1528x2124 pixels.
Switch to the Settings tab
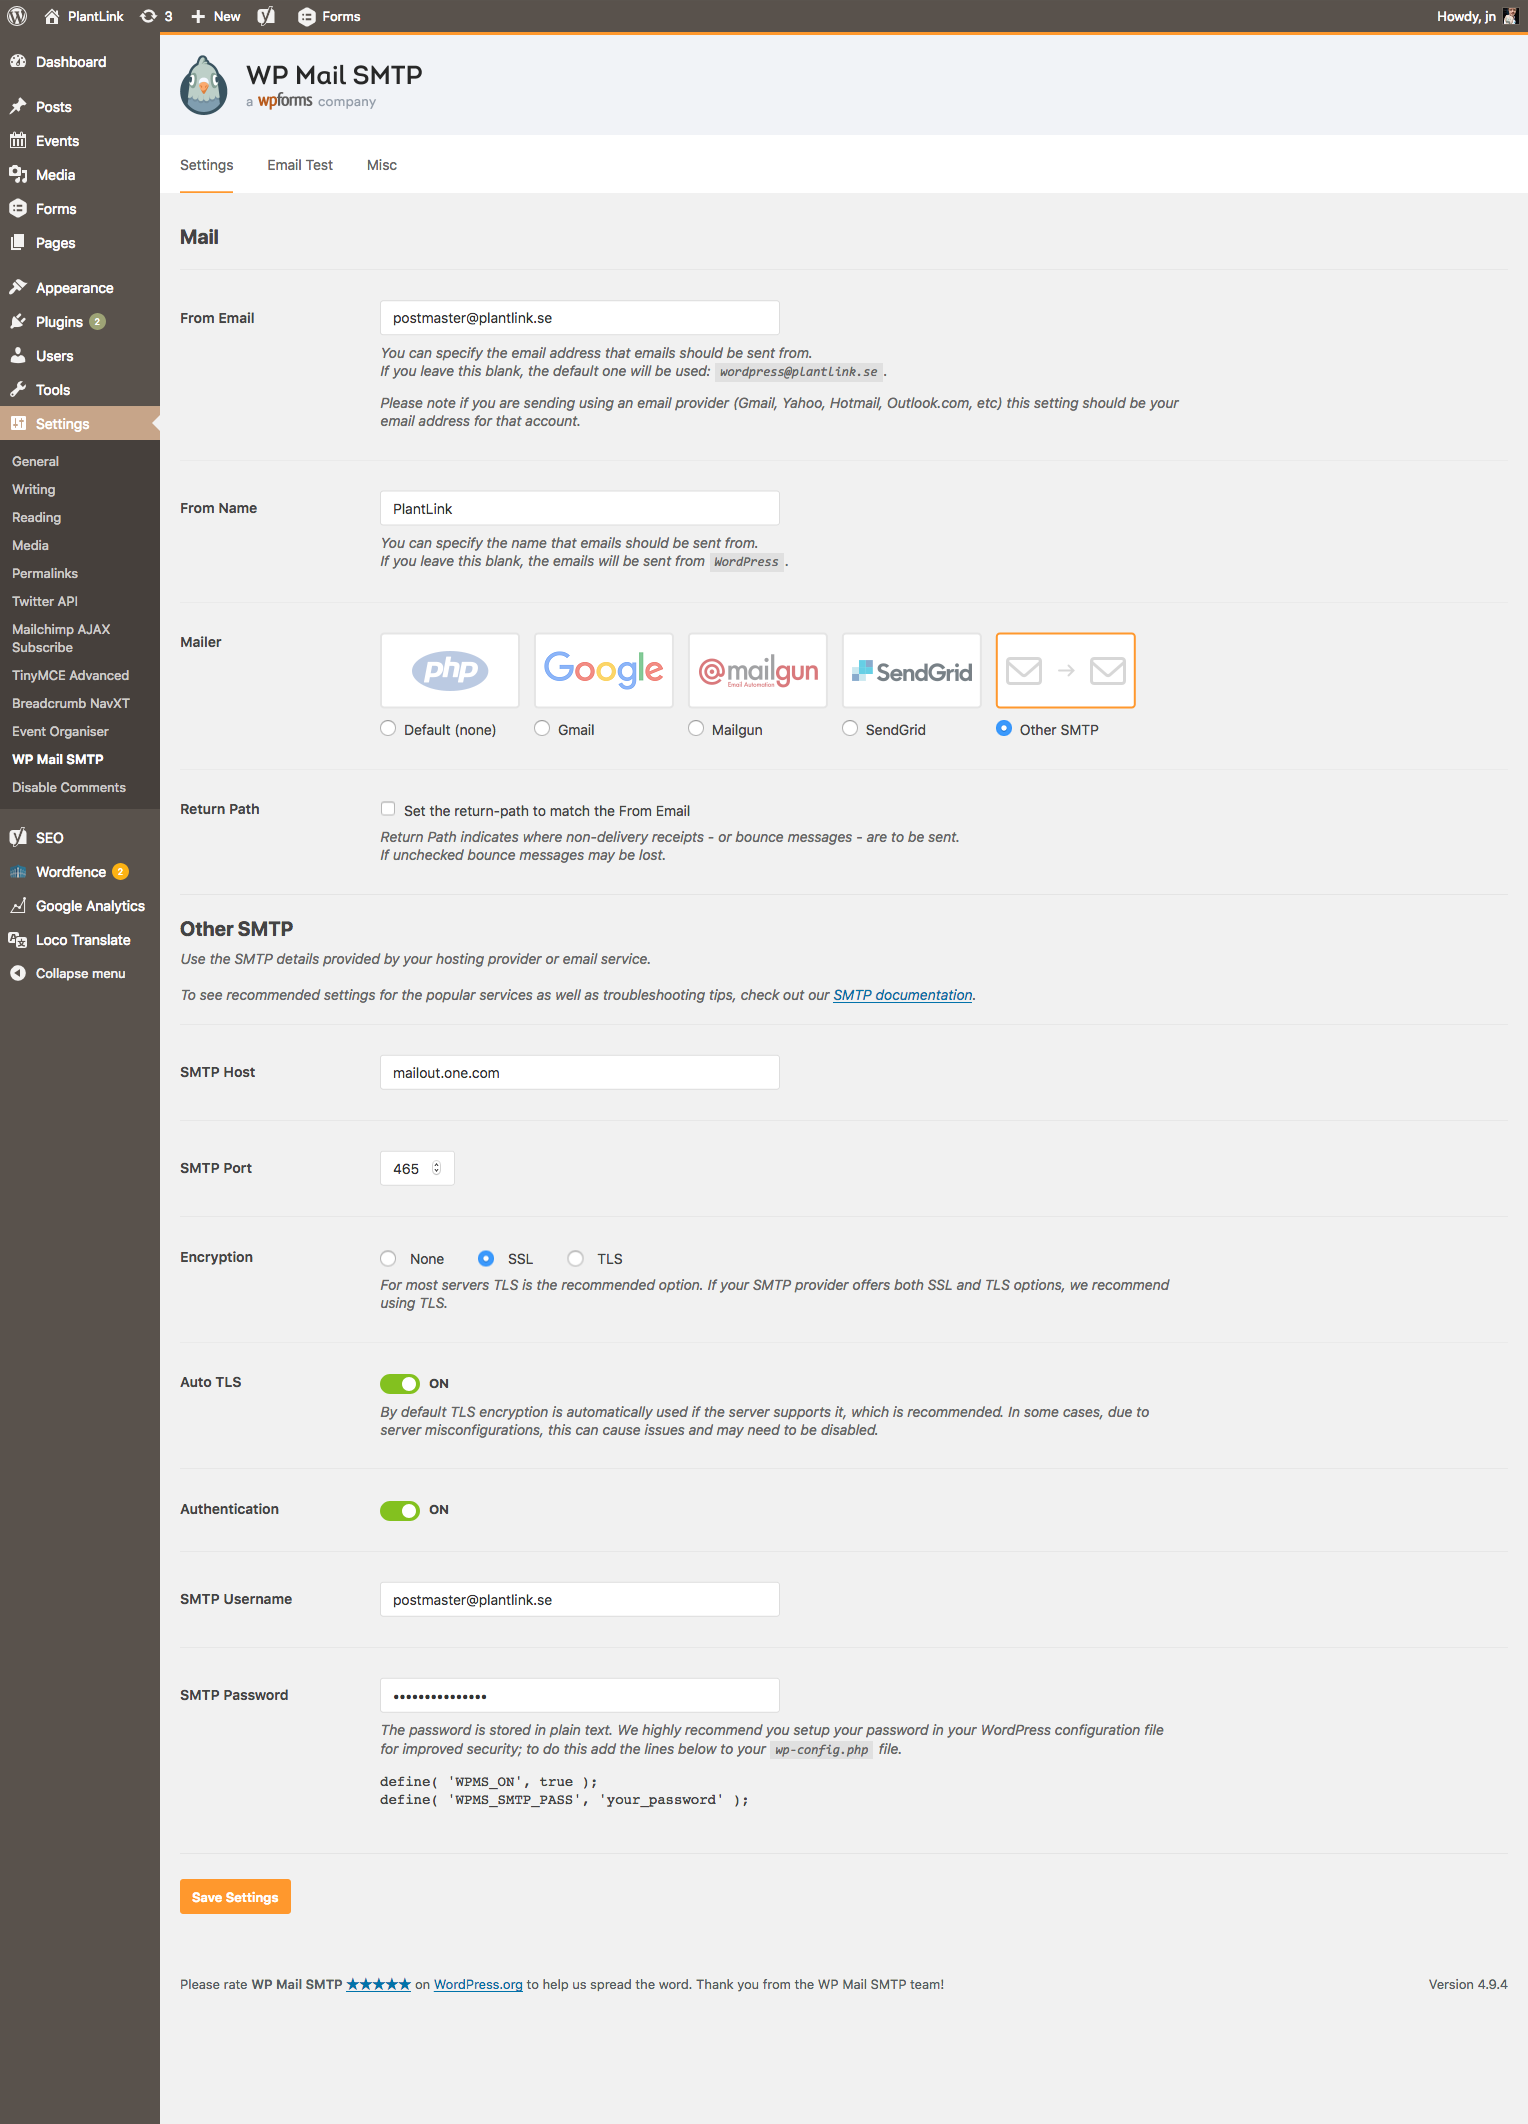[x=206, y=165]
